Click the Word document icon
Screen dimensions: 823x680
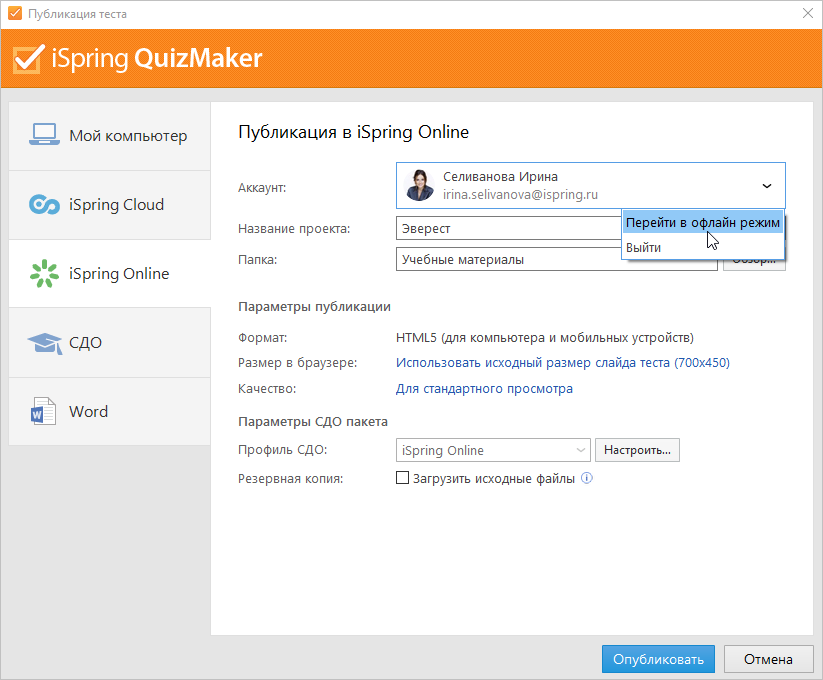tap(44, 411)
